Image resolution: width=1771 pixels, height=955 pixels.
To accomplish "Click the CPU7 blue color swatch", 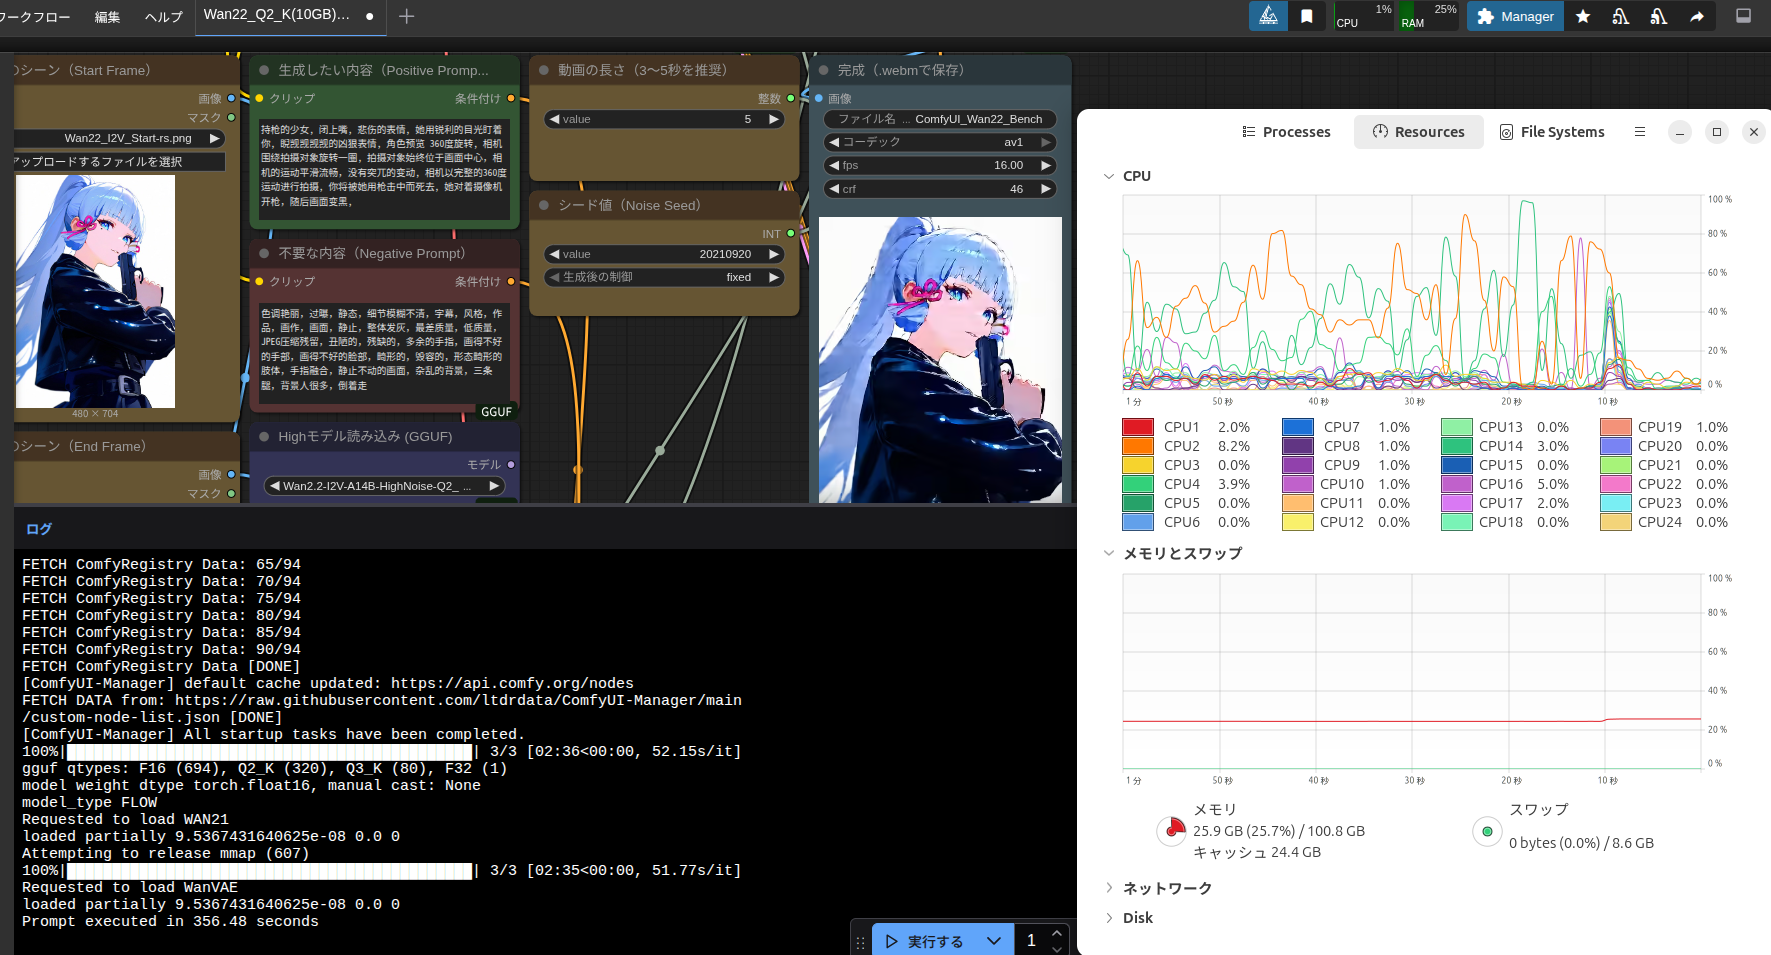I will (1298, 427).
